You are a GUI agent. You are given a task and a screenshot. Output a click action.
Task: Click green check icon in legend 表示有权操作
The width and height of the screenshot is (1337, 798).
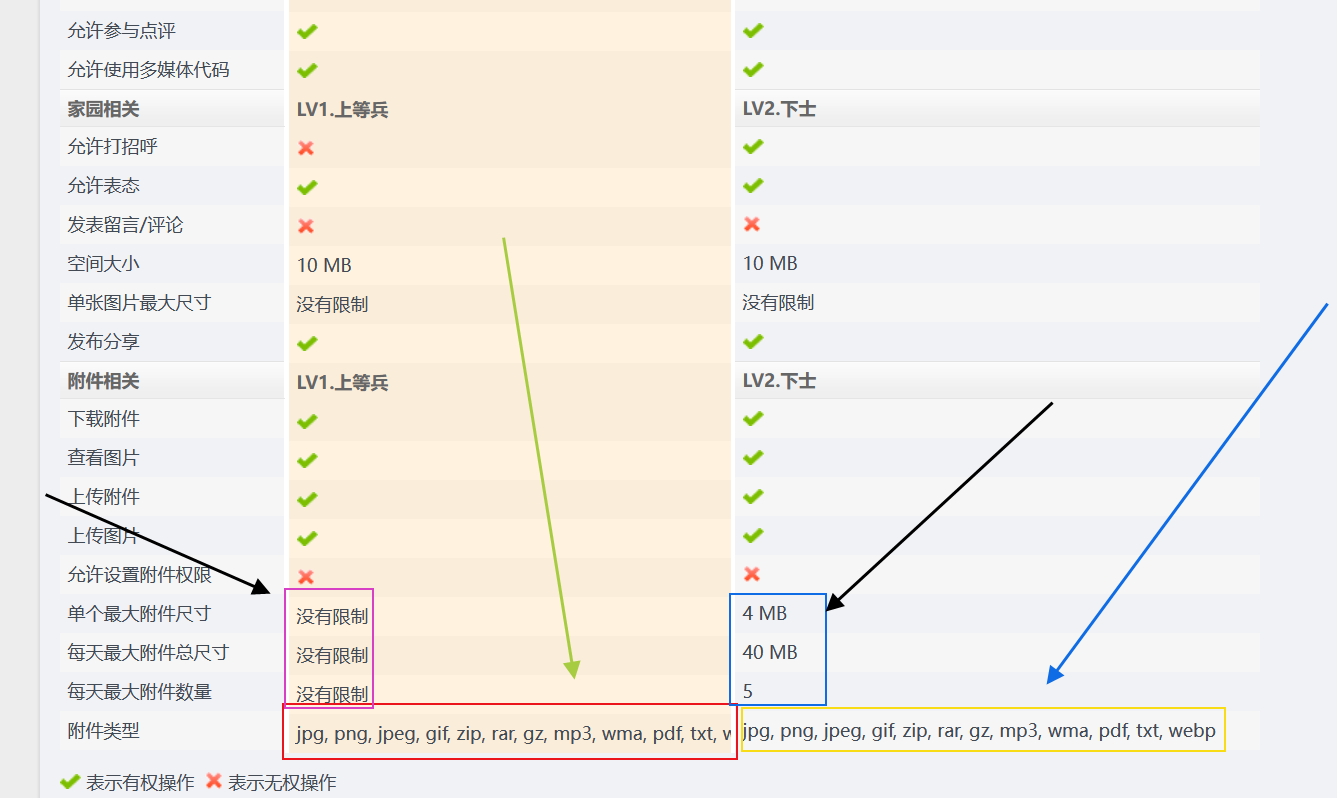(70, 782)
